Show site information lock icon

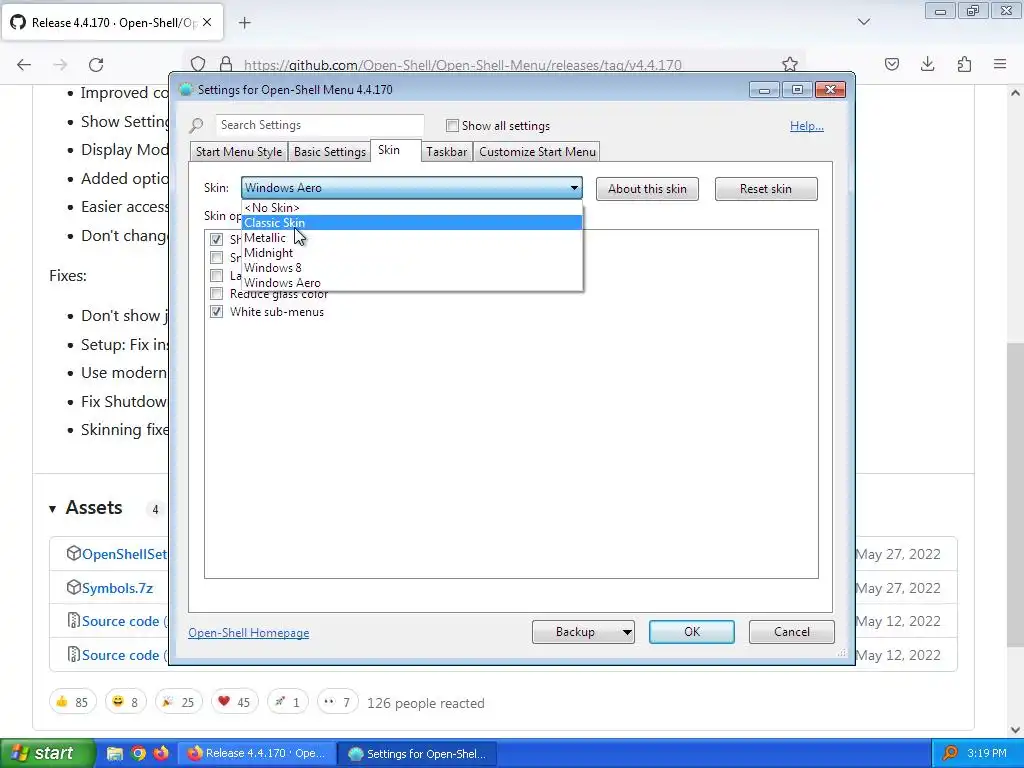[225, 64]
